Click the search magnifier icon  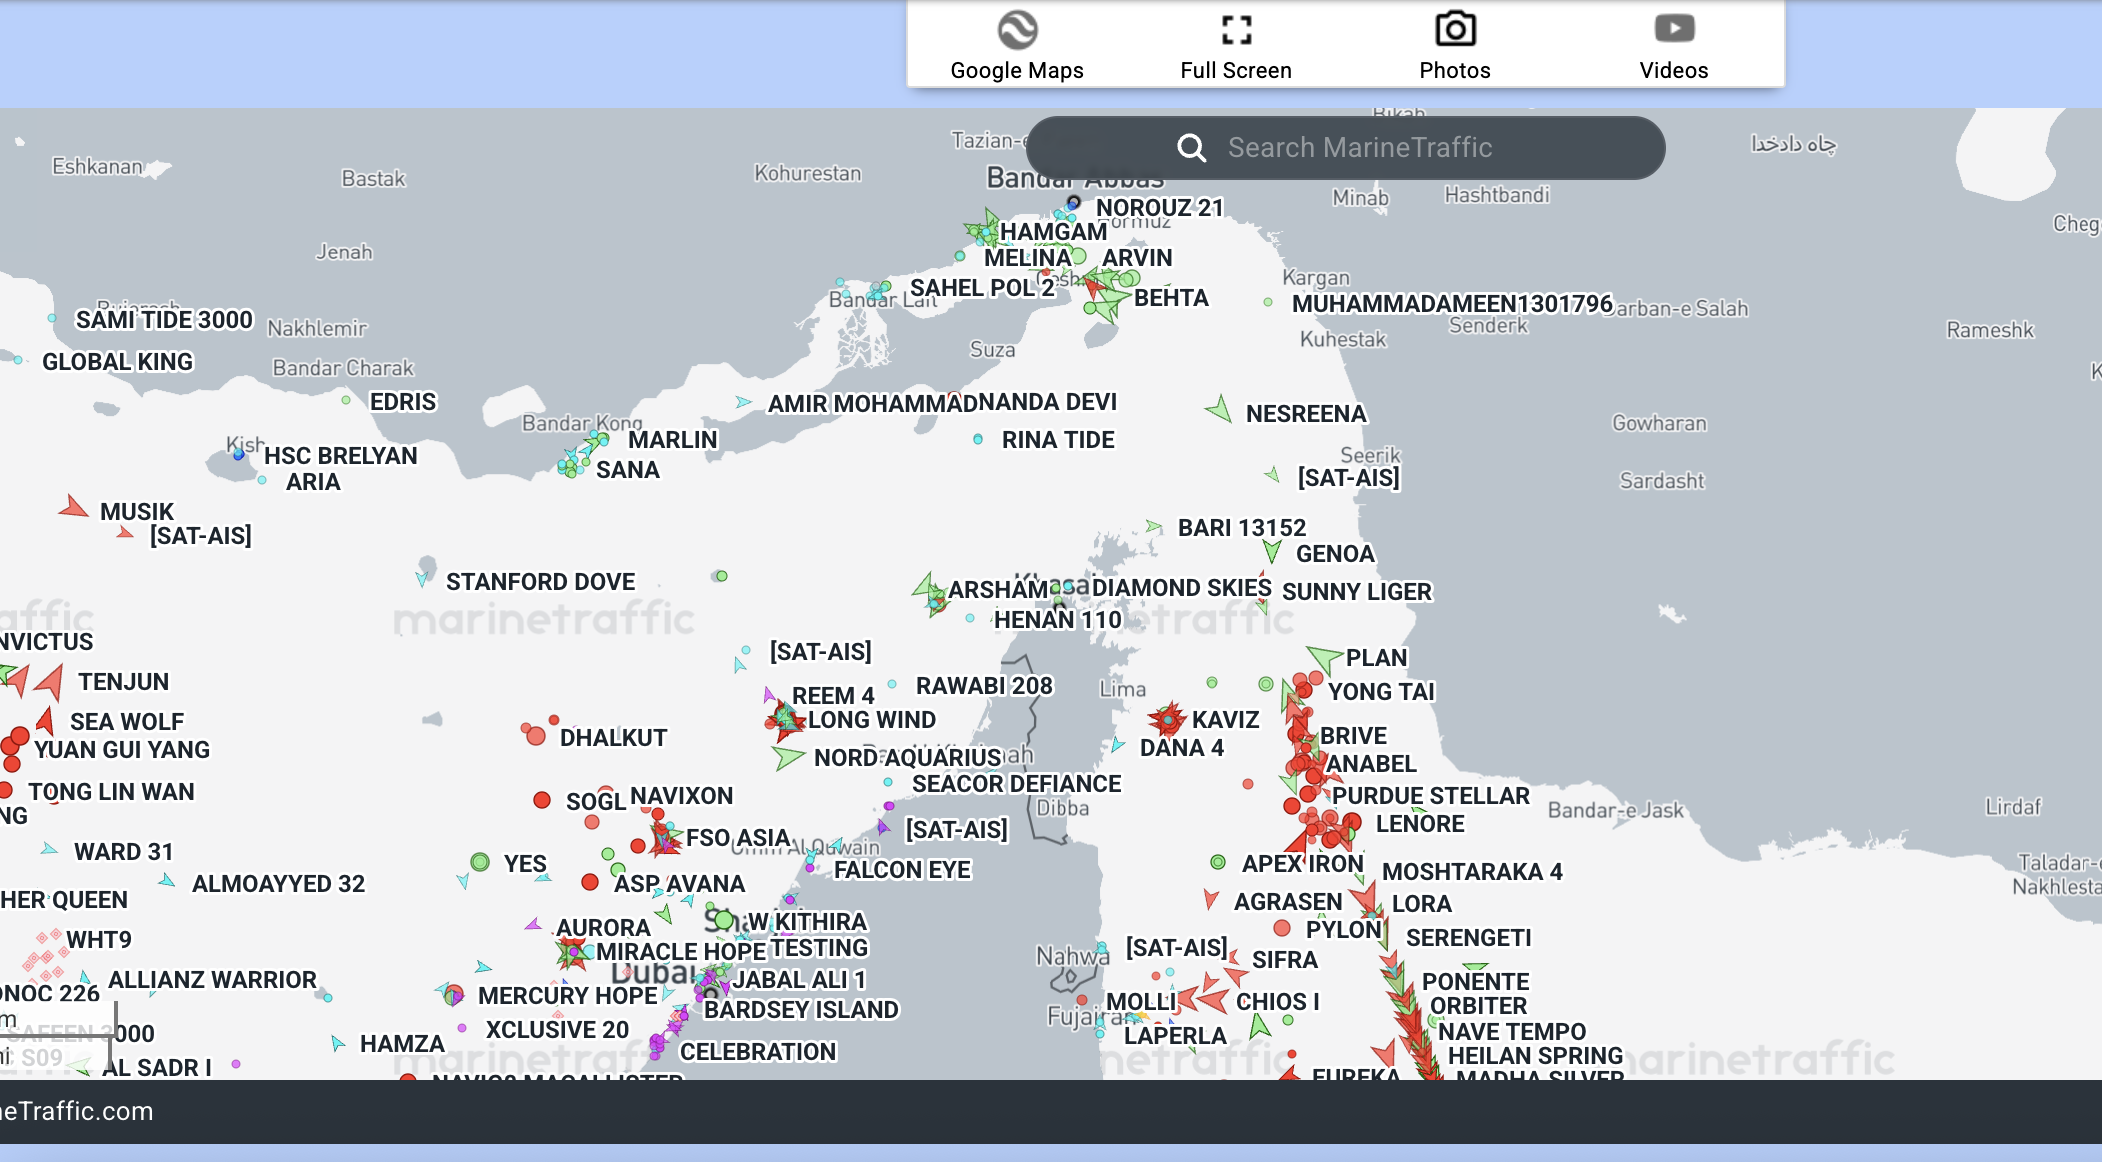tap(1191, 148)
